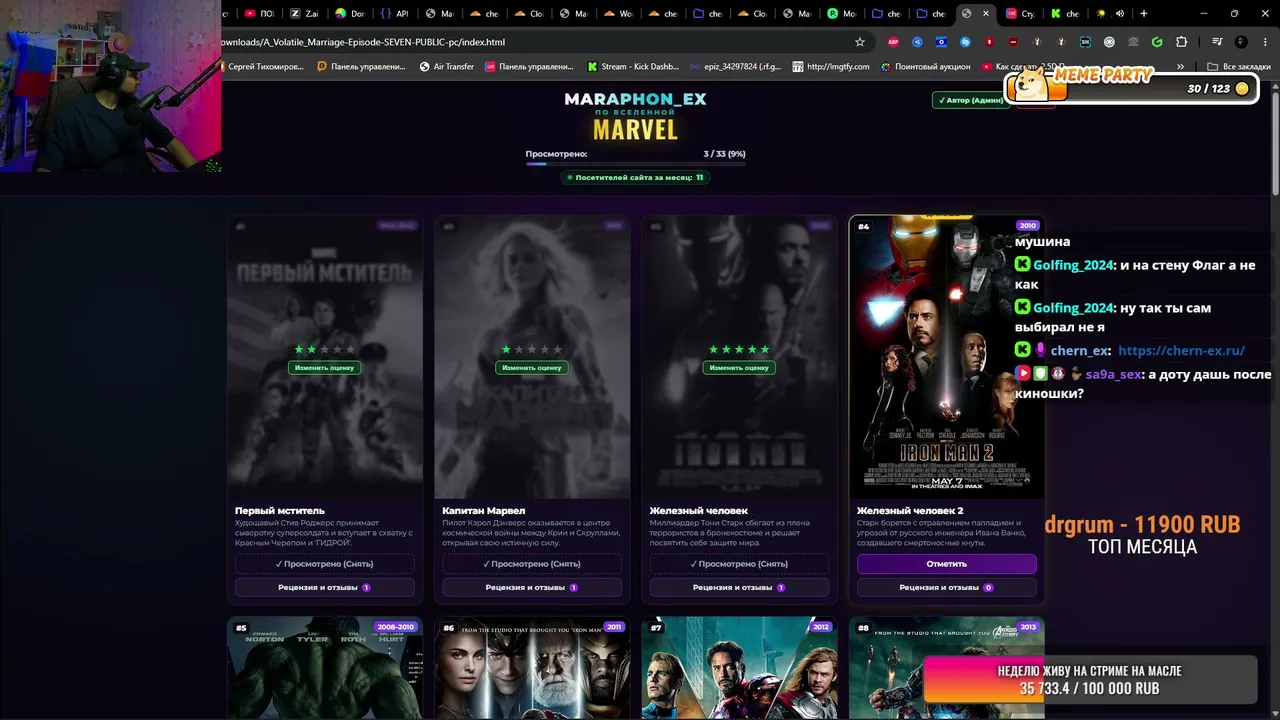Click Изменить оценку on Первый мститель
Viewport: 1280px width, 720px height.
pyautogui.click(x=324, y=367)
